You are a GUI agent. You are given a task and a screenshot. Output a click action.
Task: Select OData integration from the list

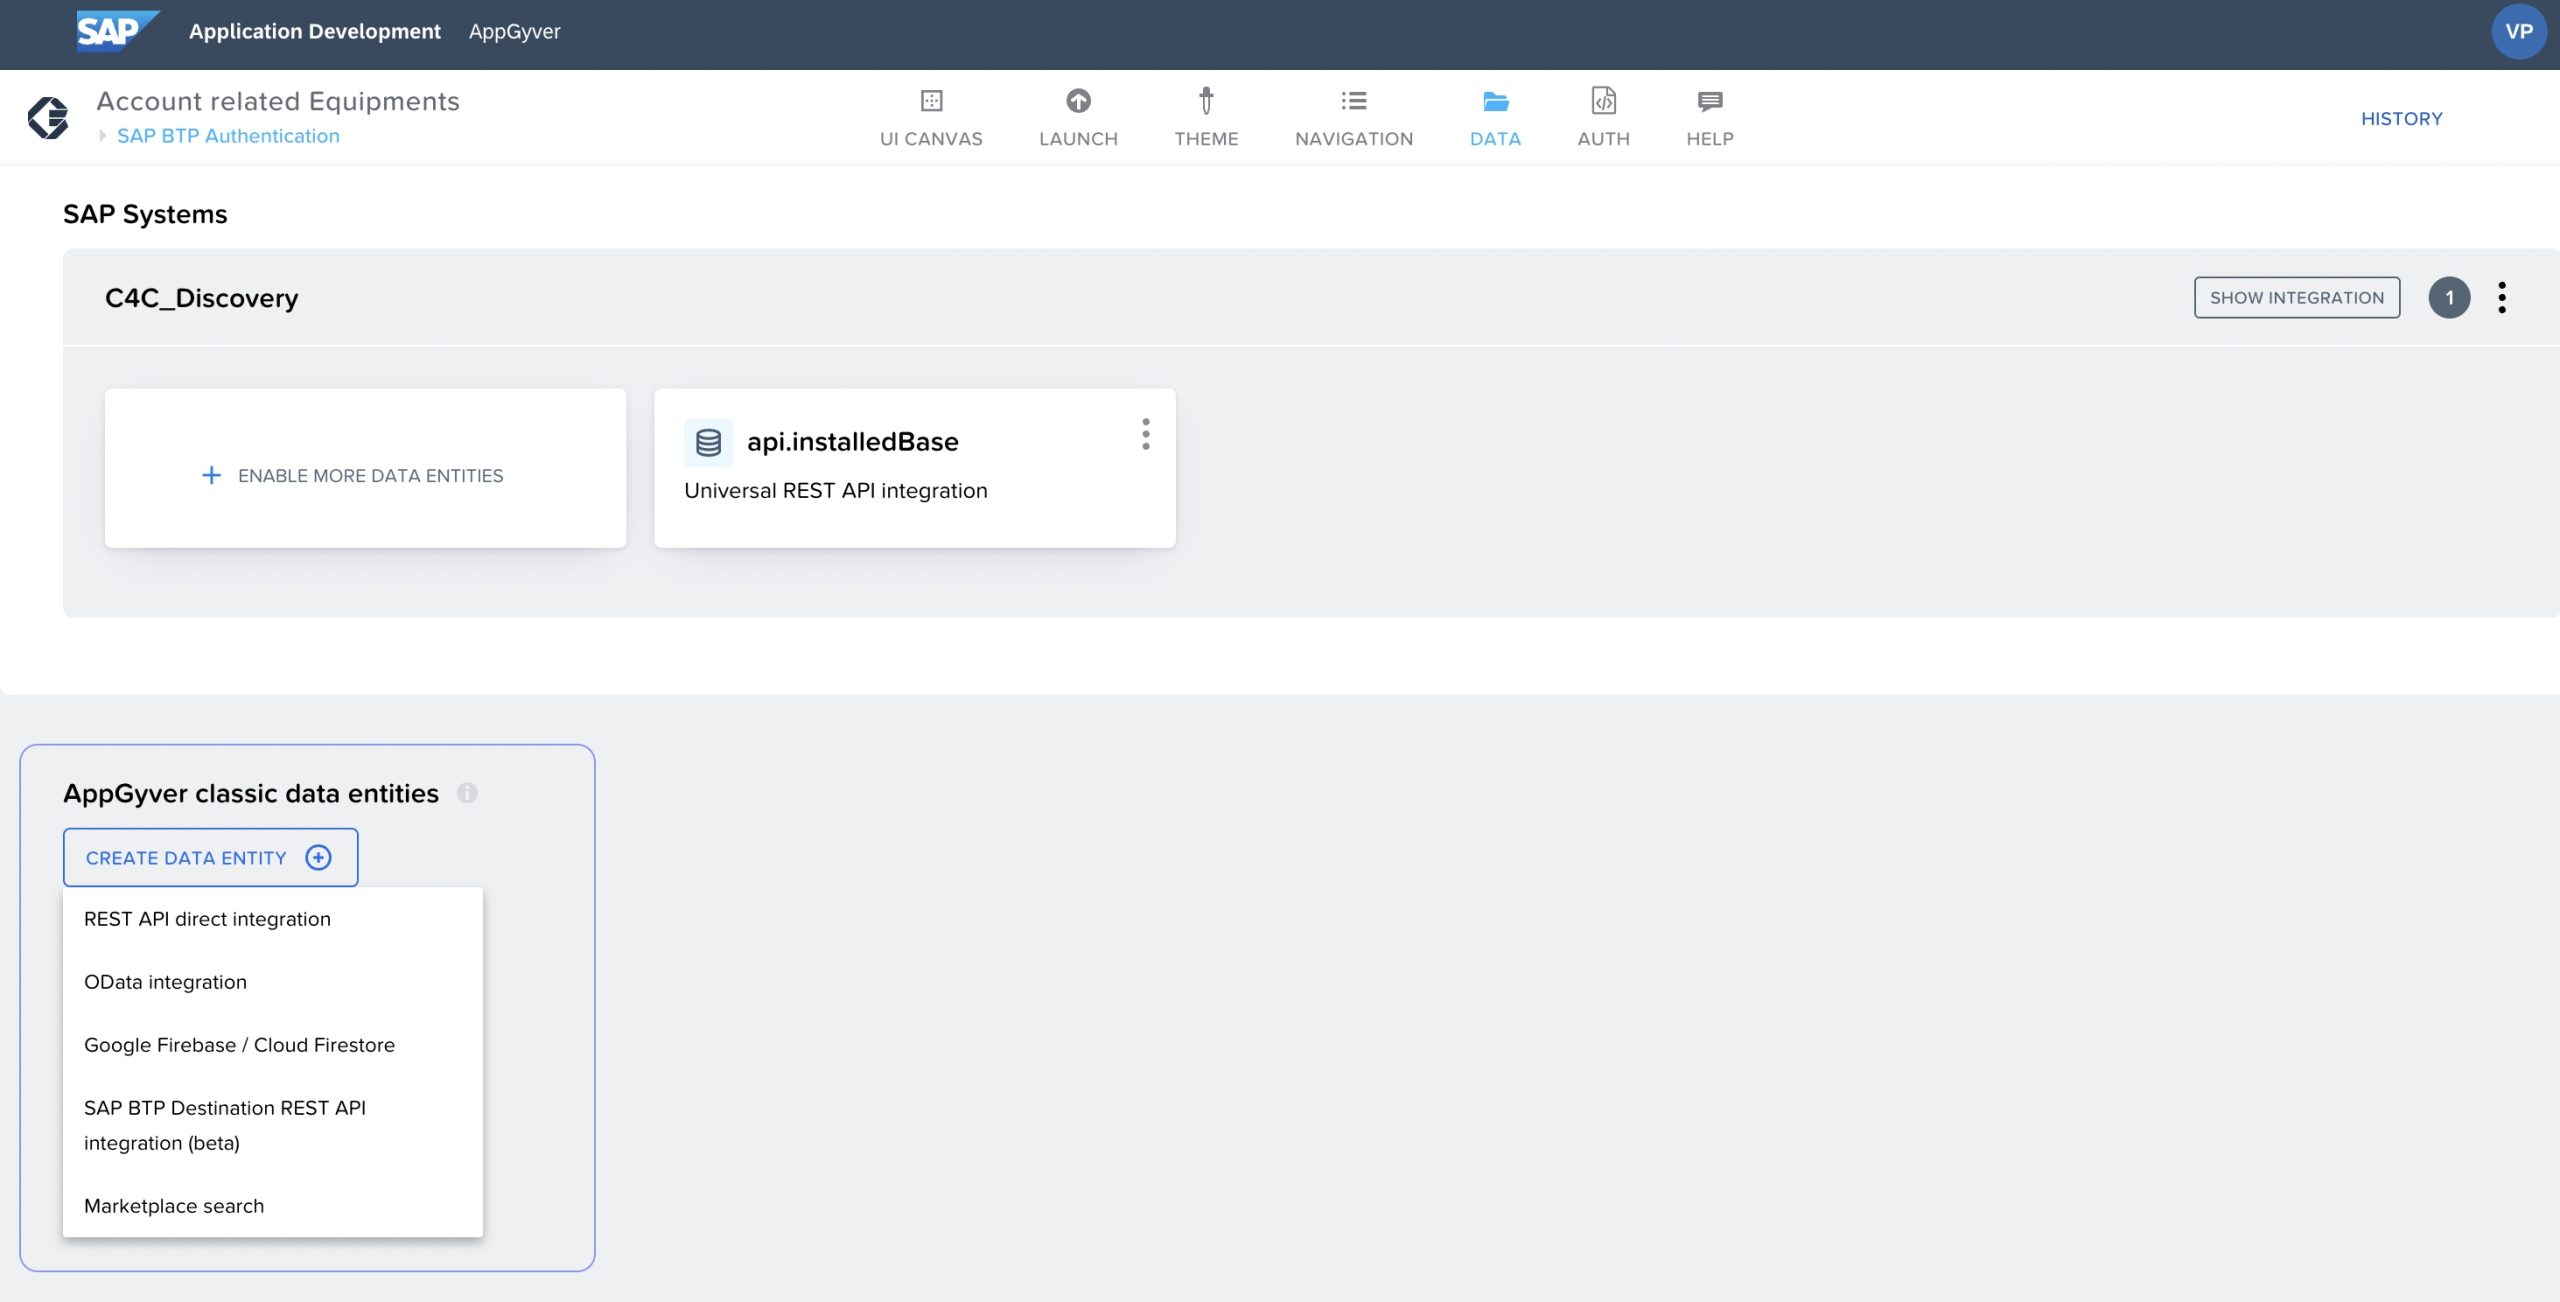pos(165,982)
